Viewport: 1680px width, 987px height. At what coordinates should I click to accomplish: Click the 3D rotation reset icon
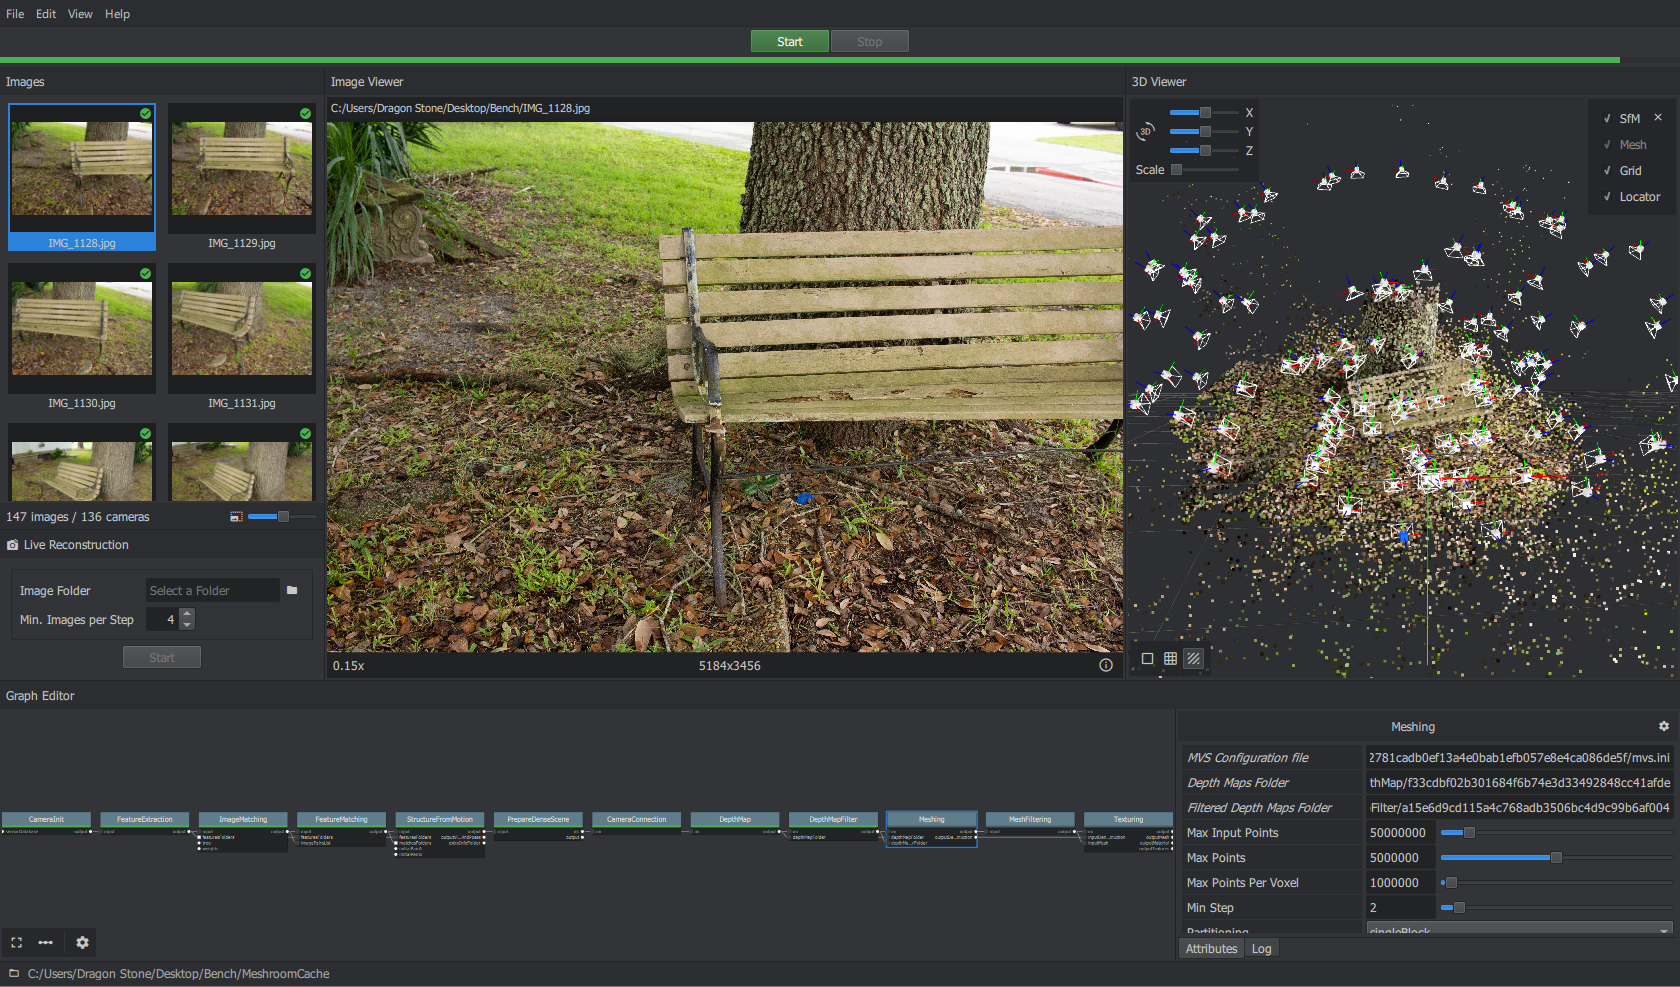tap(1145, 131)
